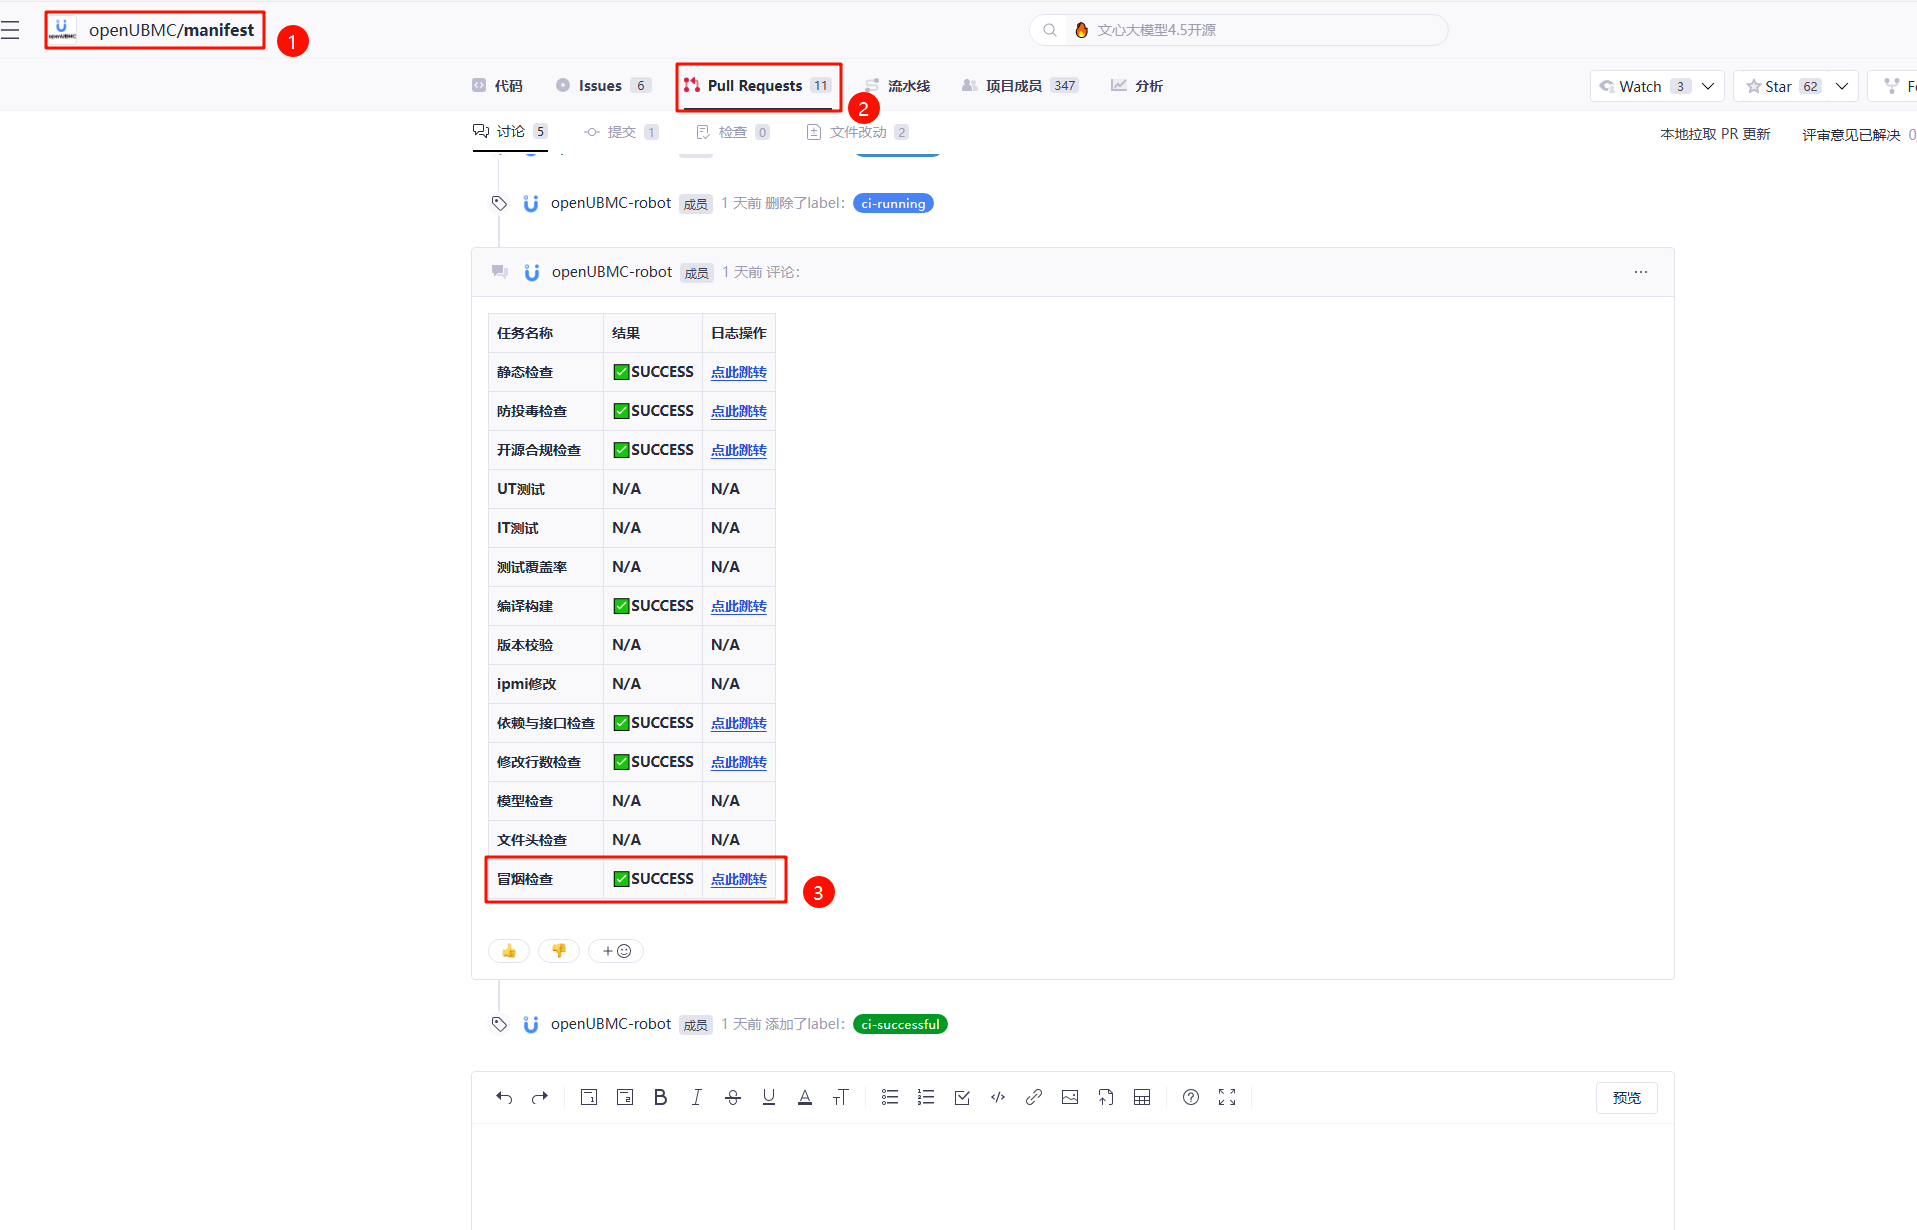Insert a heading level 2
This screenshot has width=1917, height=1230.
coord(625,1098)
